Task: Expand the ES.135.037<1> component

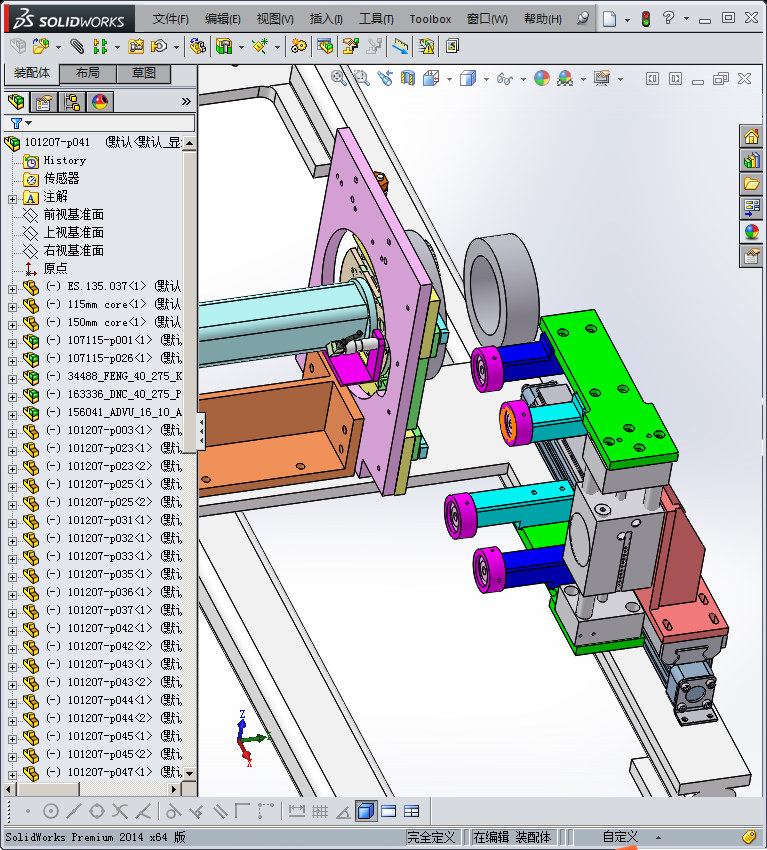Action: point(12,289)
